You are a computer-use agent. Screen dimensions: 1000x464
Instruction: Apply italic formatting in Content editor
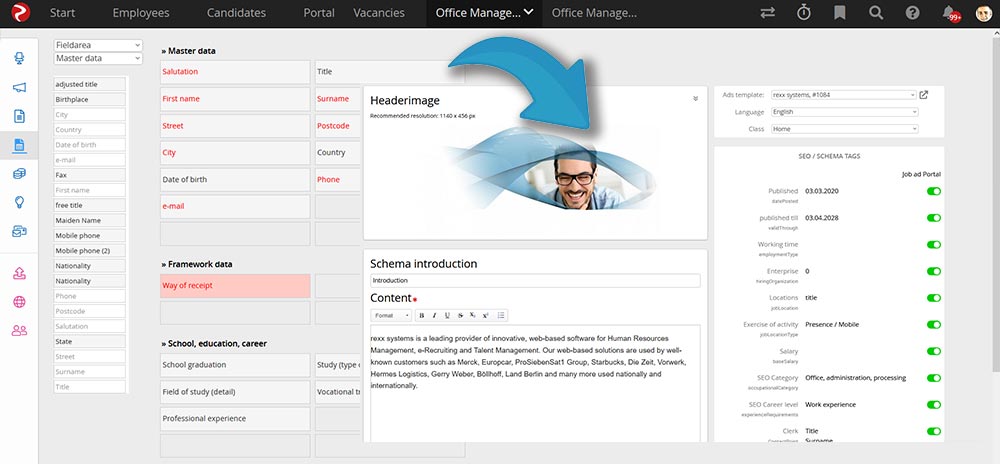[x=434, y=315]
